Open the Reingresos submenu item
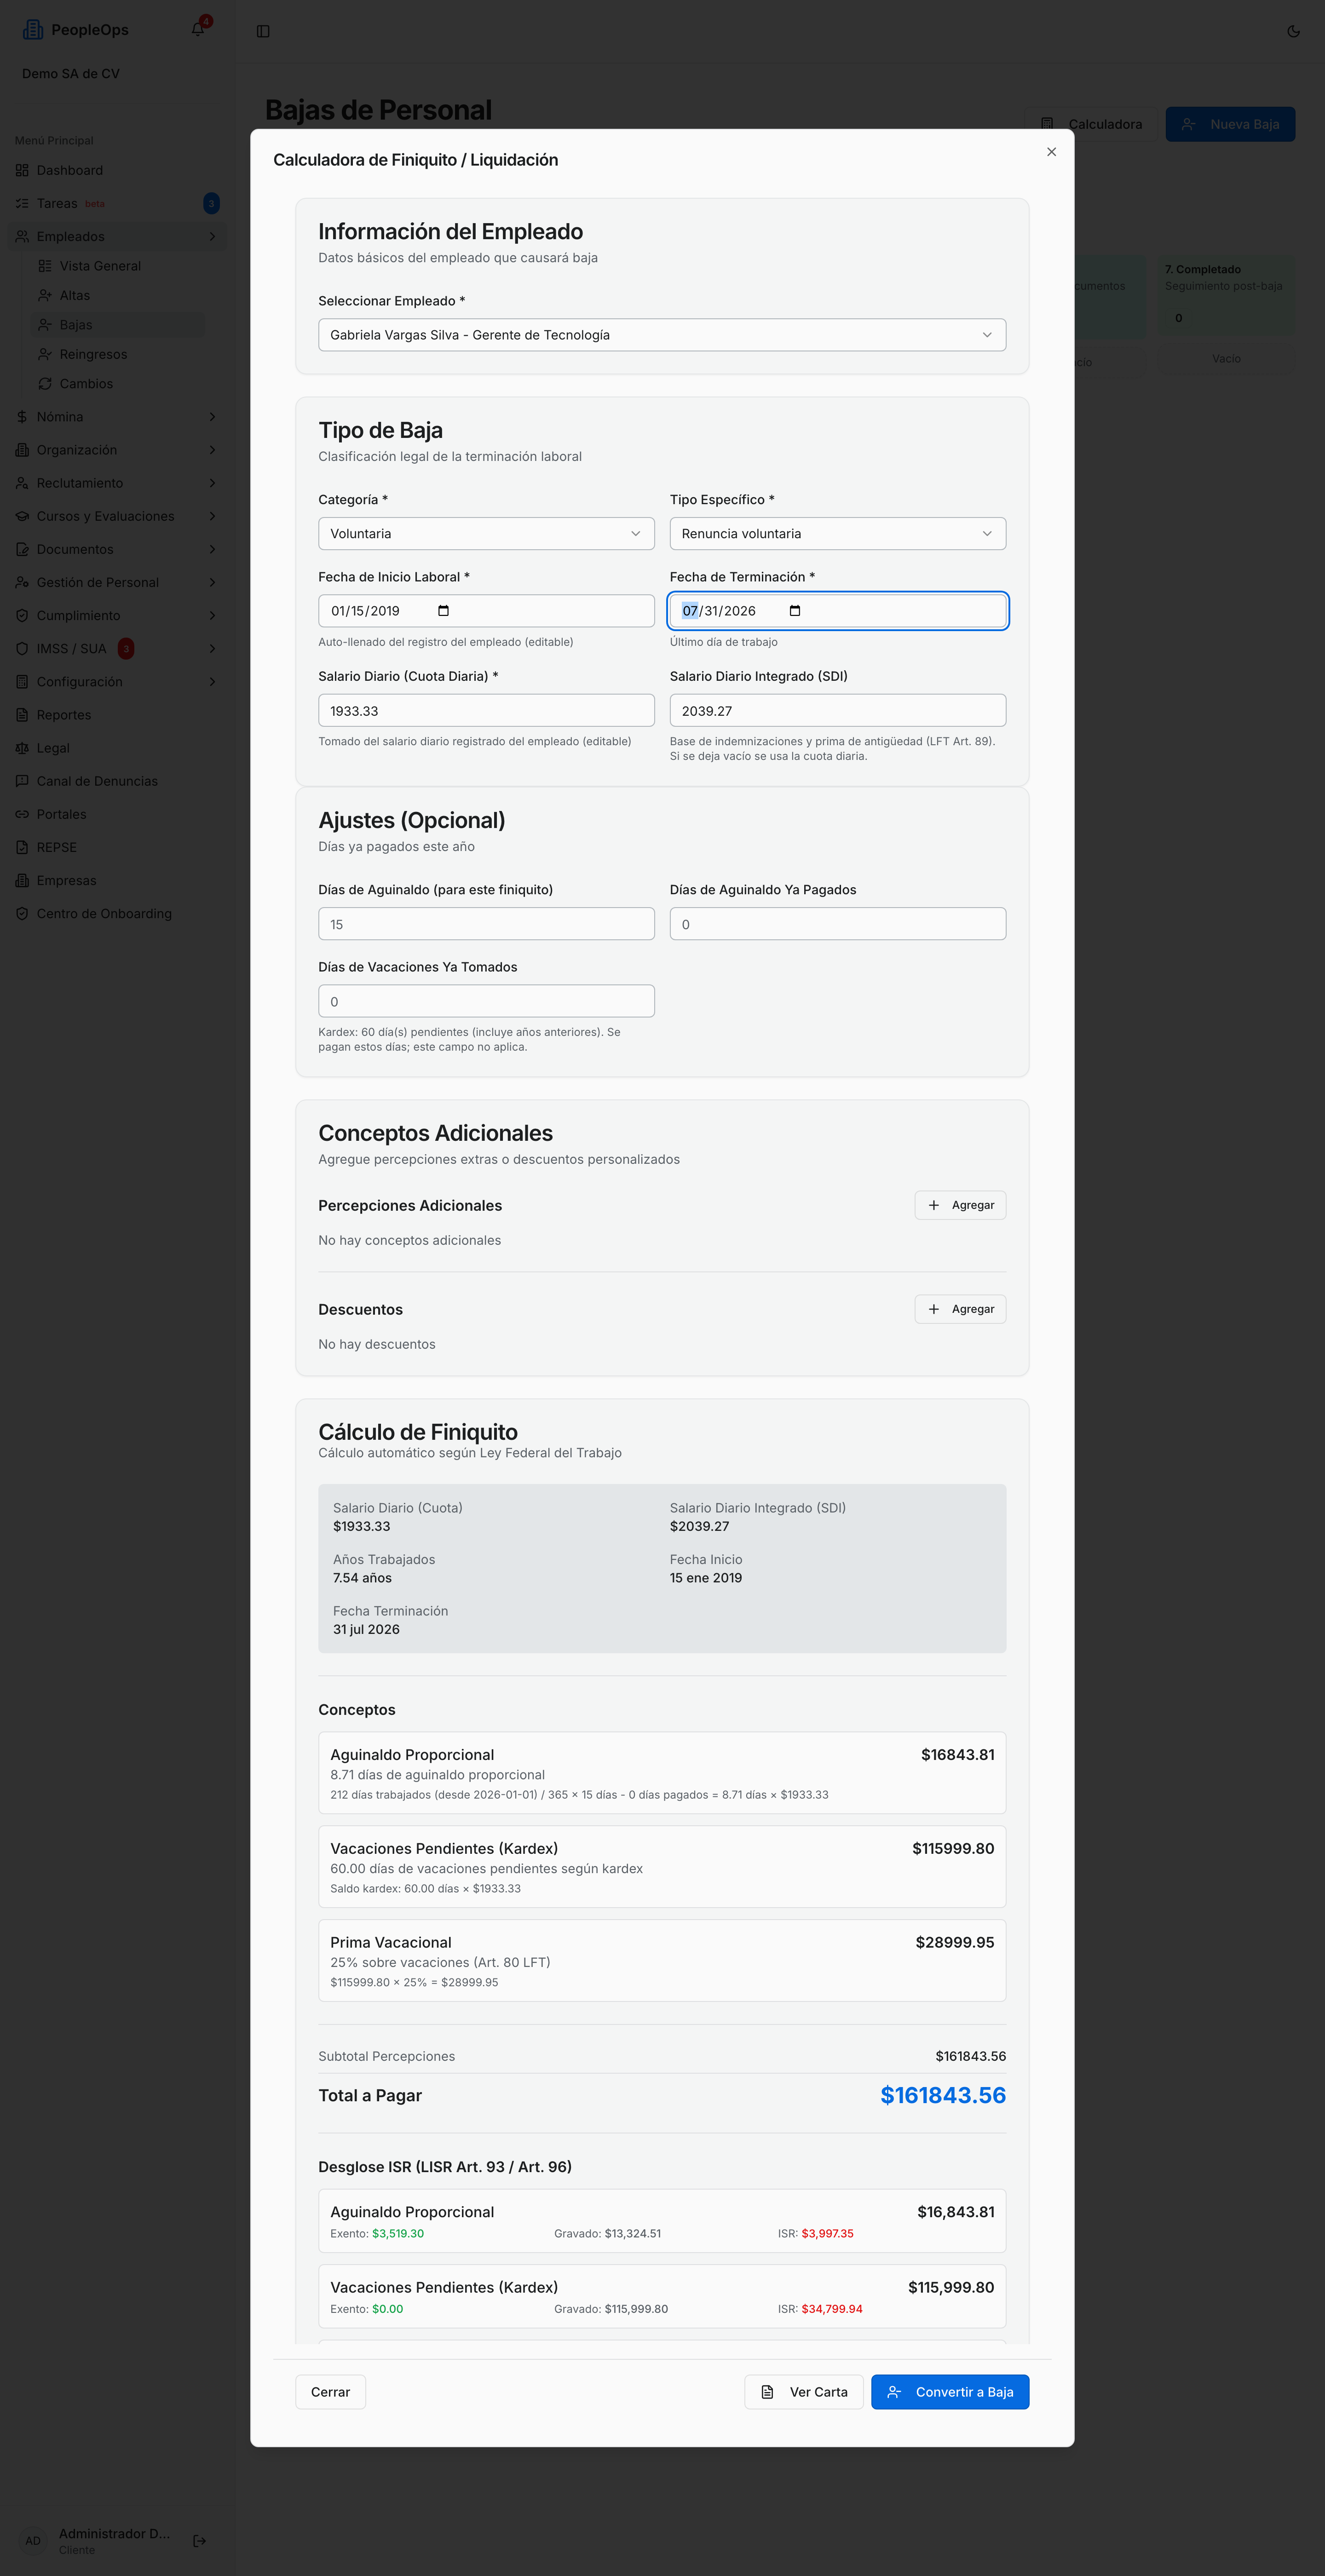 click(x=117, y=354)
